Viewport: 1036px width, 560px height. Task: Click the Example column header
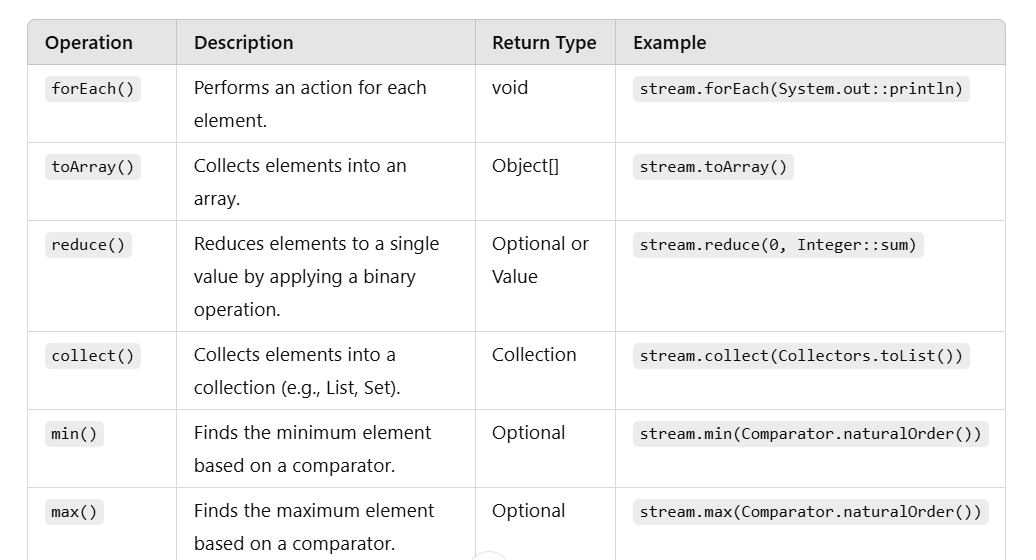669,43
